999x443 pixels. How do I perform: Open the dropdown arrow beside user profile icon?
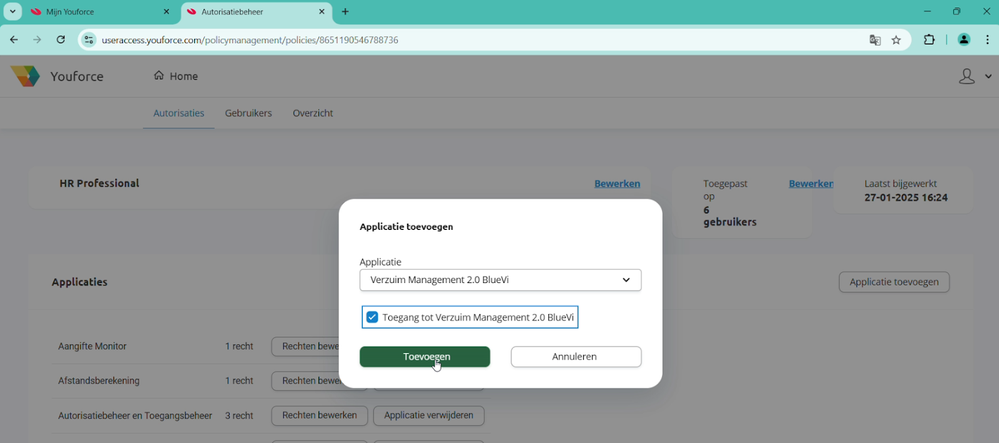tap(988, 76)
